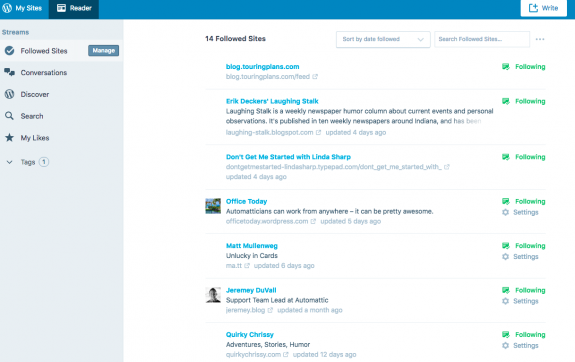Toggle Following for Matt Mullenweg
The image size is (575, 362).
point(524,246)
